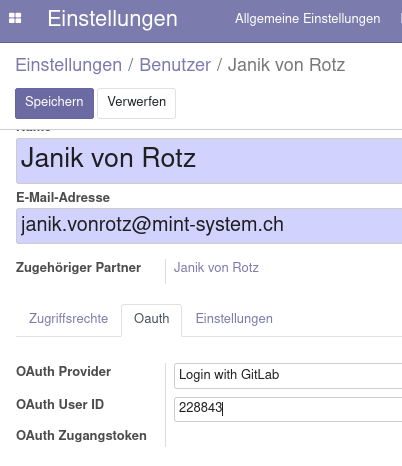Go to Einstellungen in the breadcrumb
The image size is (402, 466).
click(x=69, y=65)
